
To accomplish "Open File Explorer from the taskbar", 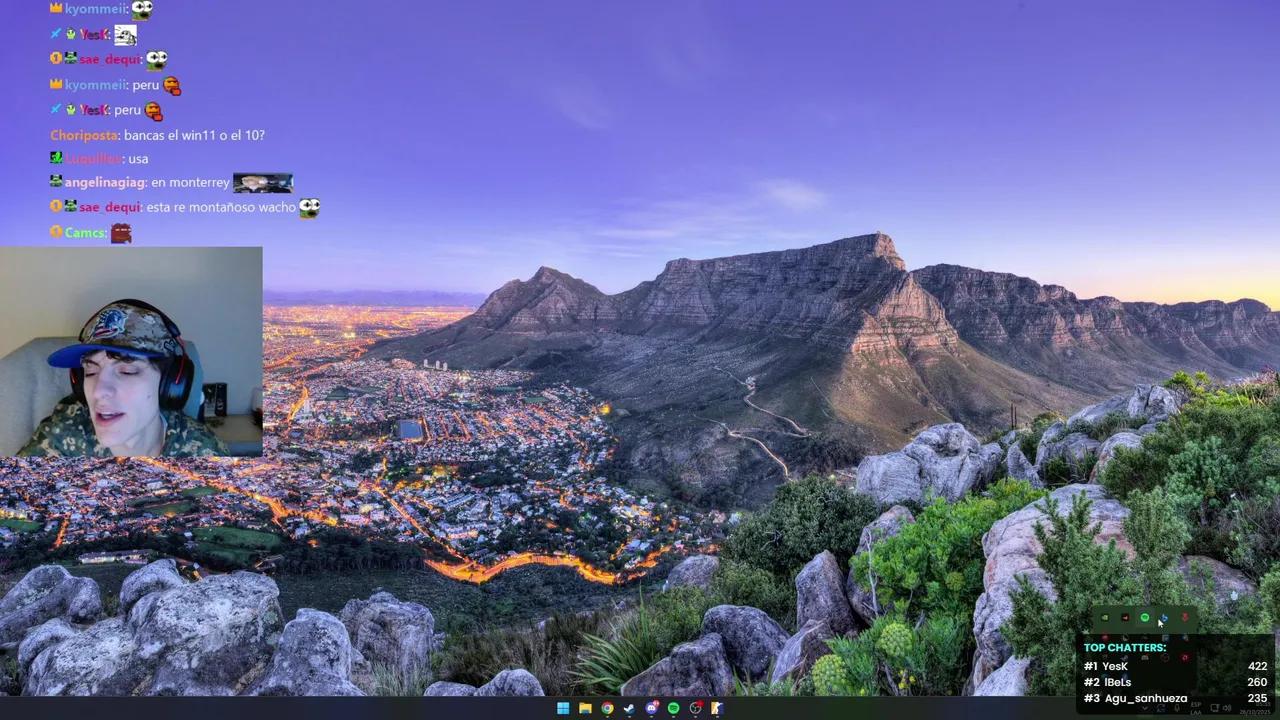I will (x=585, y=708).
